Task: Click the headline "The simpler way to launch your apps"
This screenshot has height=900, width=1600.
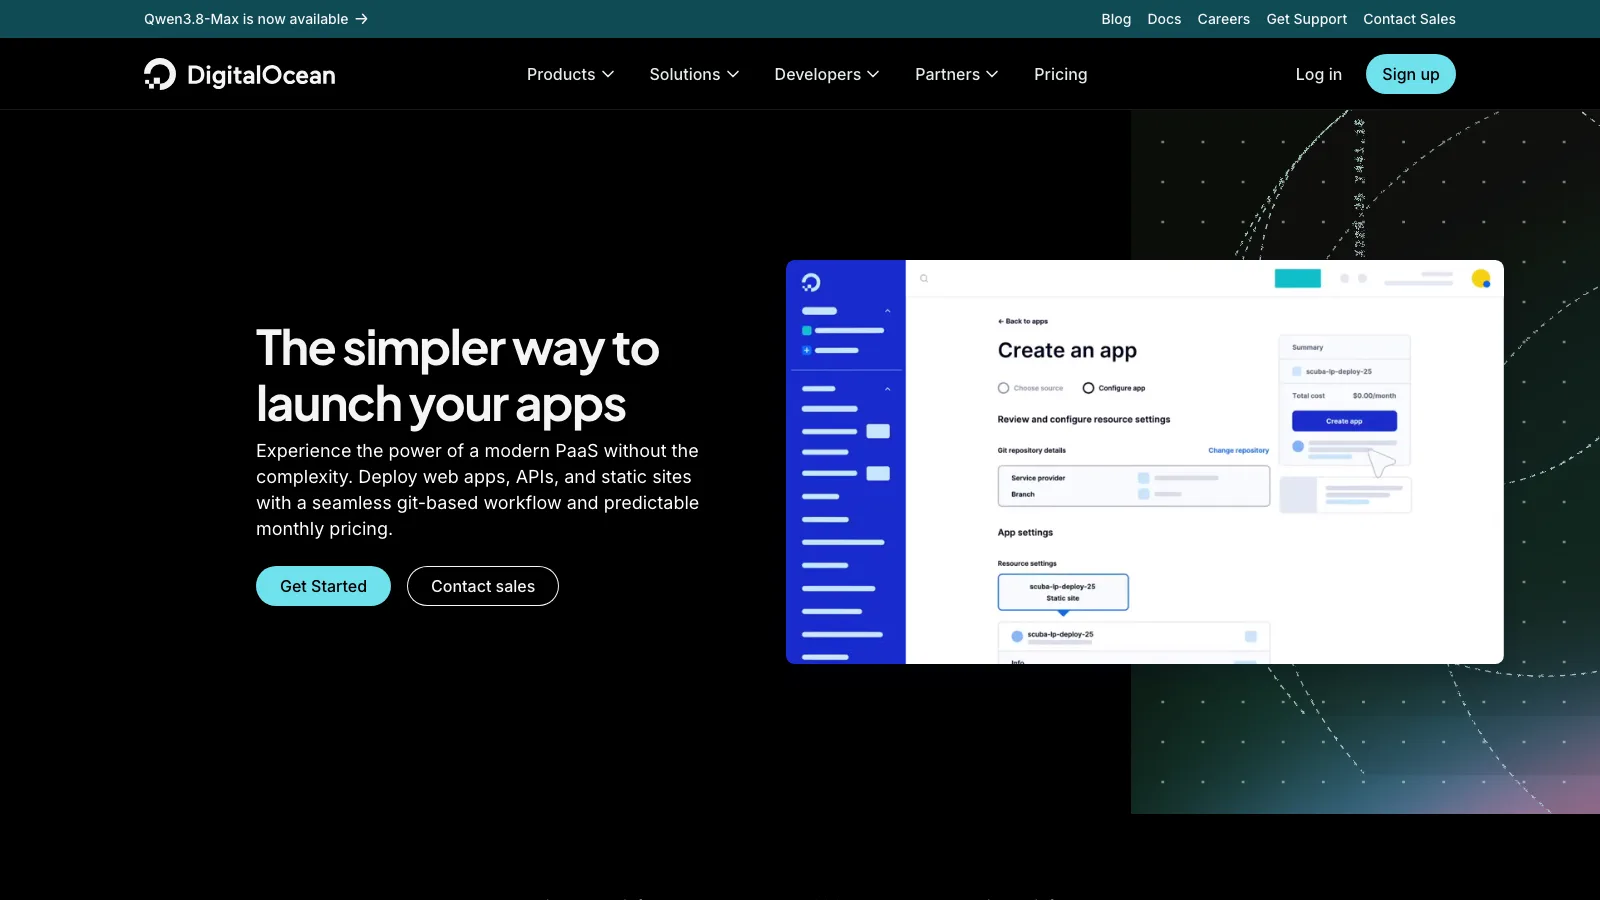Action: pos(458,376)
